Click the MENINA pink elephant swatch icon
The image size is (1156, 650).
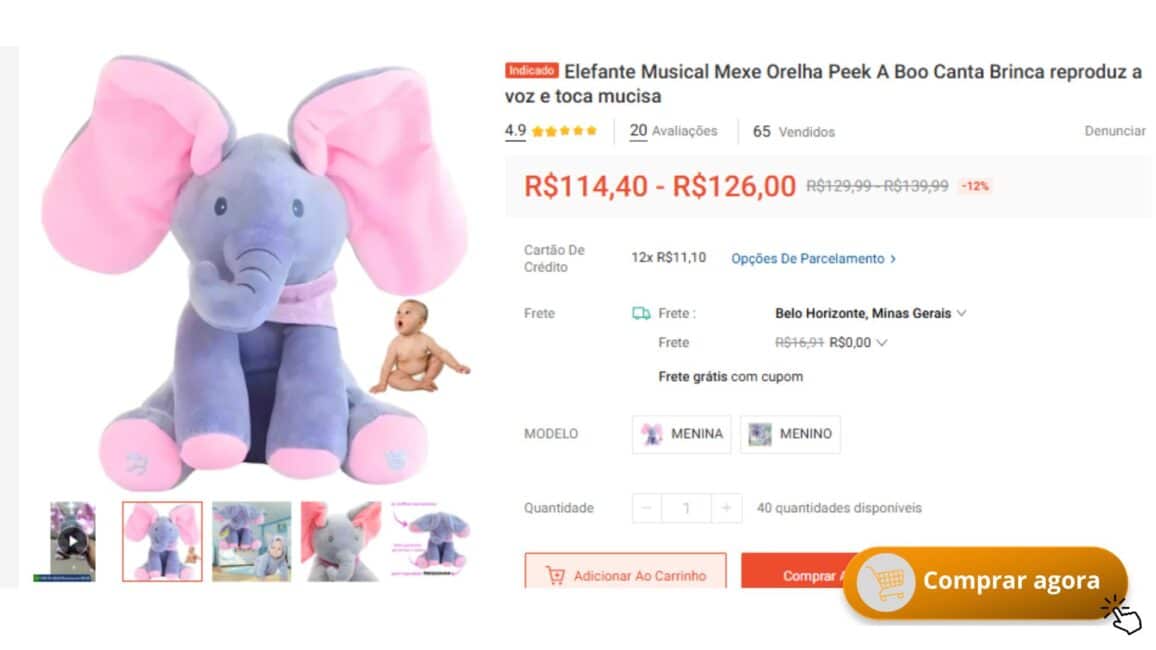[652, 434]
